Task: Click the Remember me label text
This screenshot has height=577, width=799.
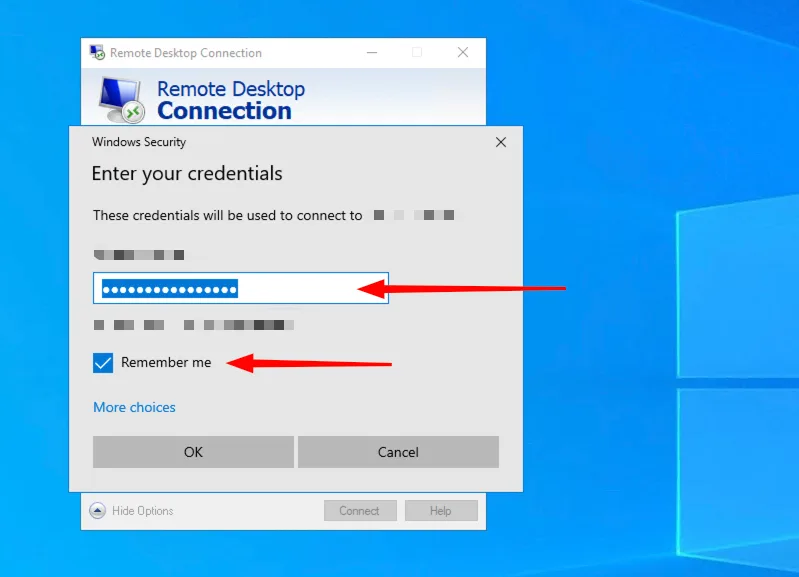Action: coord(166,362)
